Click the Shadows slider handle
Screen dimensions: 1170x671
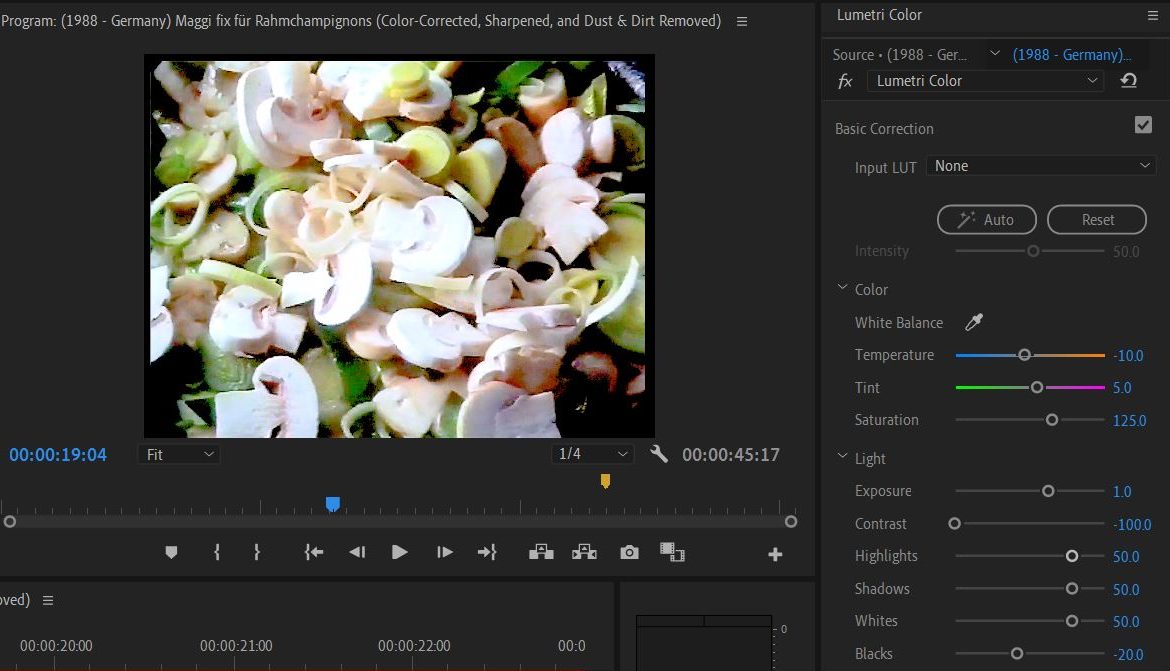point(1072,589)
